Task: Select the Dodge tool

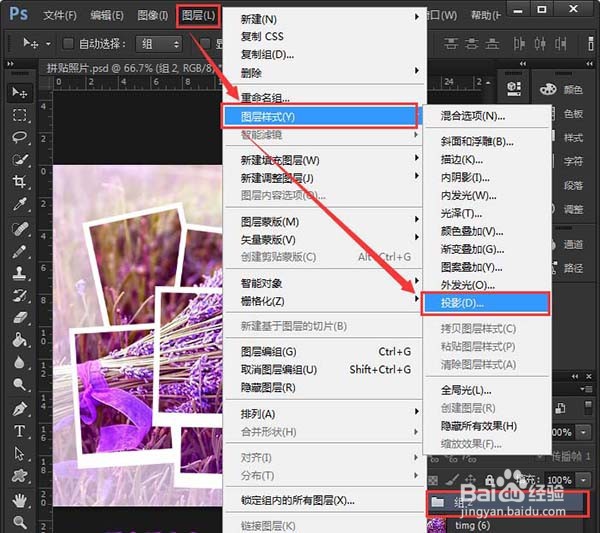Action: pos(19,384)
